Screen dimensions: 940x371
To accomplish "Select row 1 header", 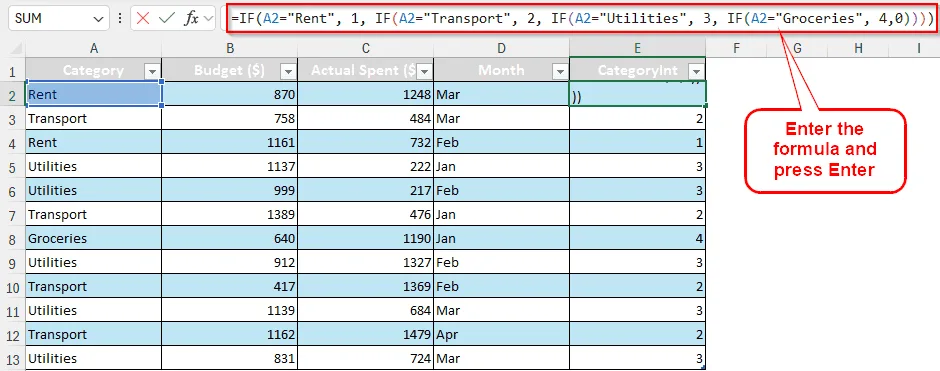I will 13,70.
